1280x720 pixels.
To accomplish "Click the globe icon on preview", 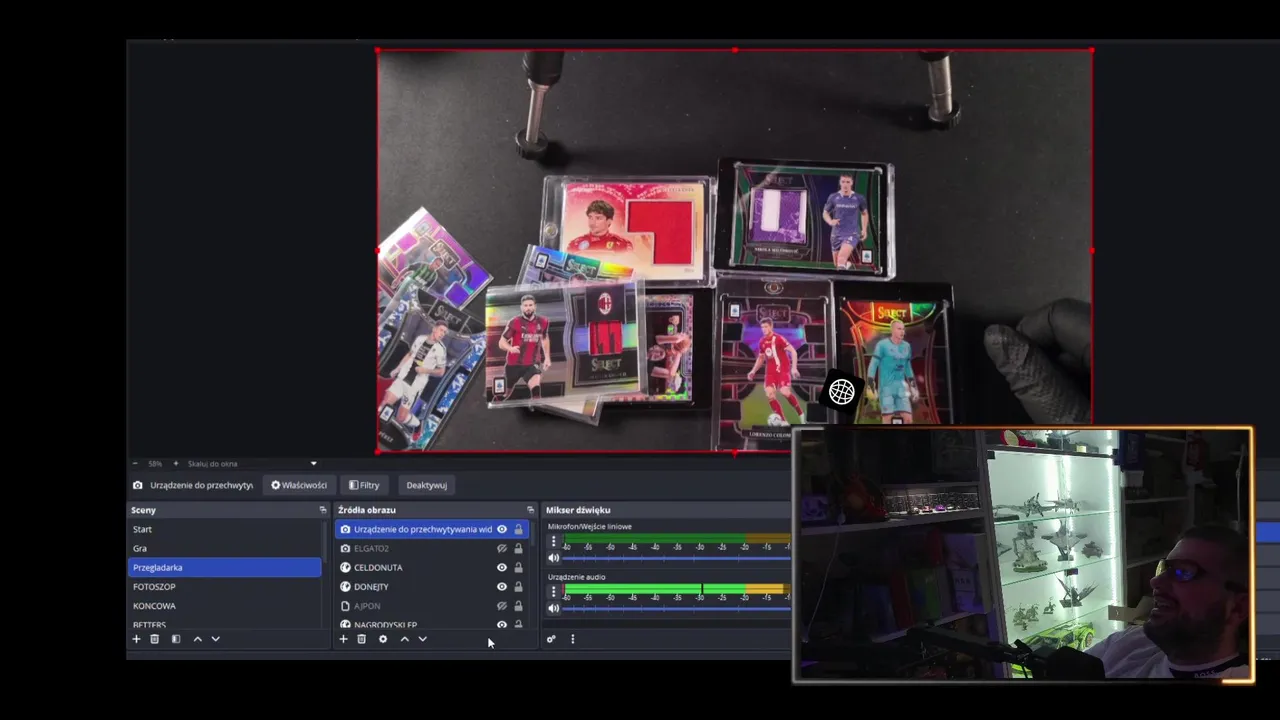I will pyautogui.click(x=842, y=393).
